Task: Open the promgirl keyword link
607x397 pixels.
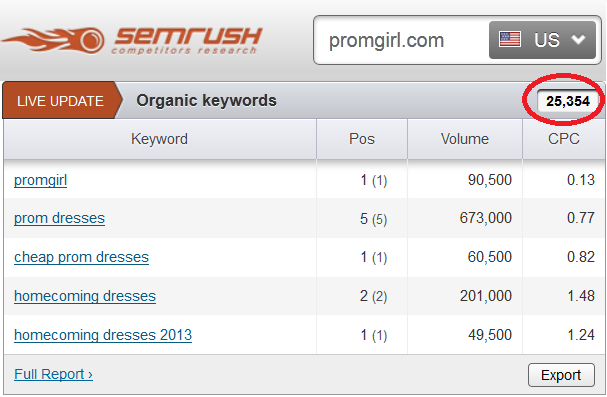Action: click(41, 180)
